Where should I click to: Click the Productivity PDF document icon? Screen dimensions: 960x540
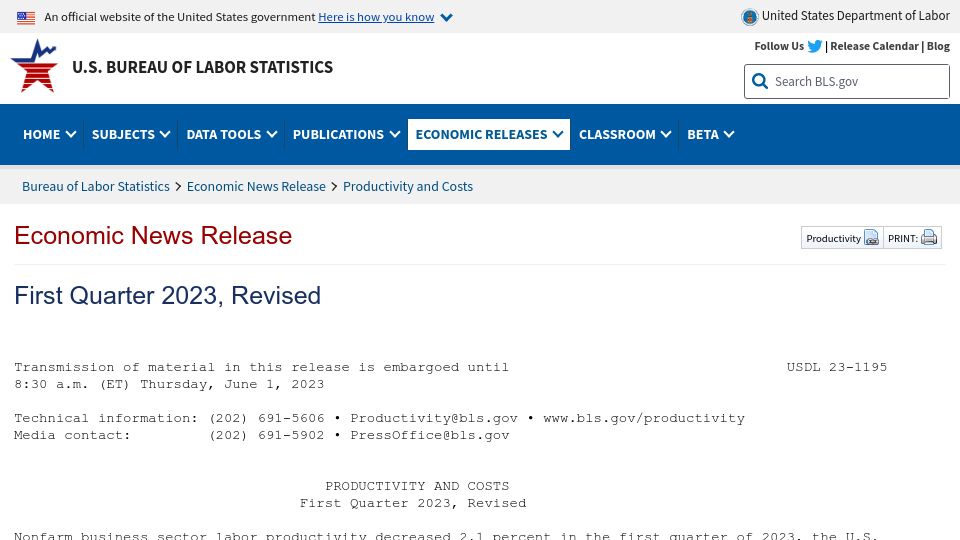pos(871,238)
